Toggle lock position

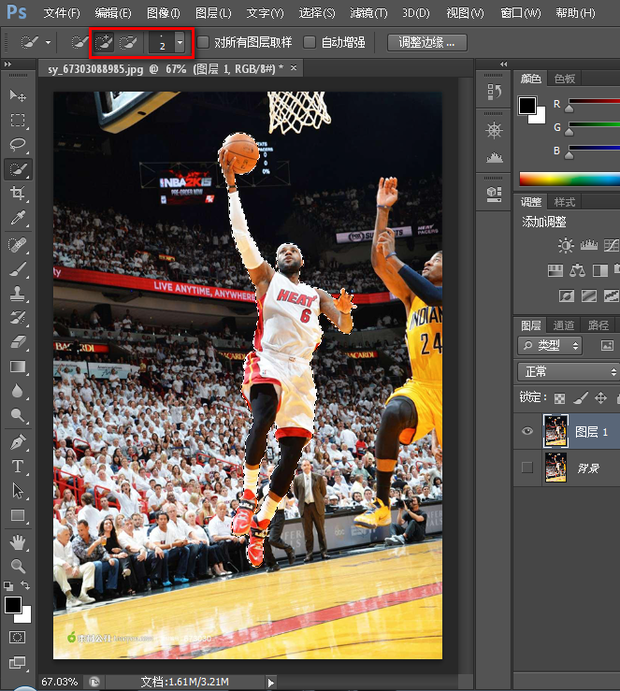click(601, 398)
